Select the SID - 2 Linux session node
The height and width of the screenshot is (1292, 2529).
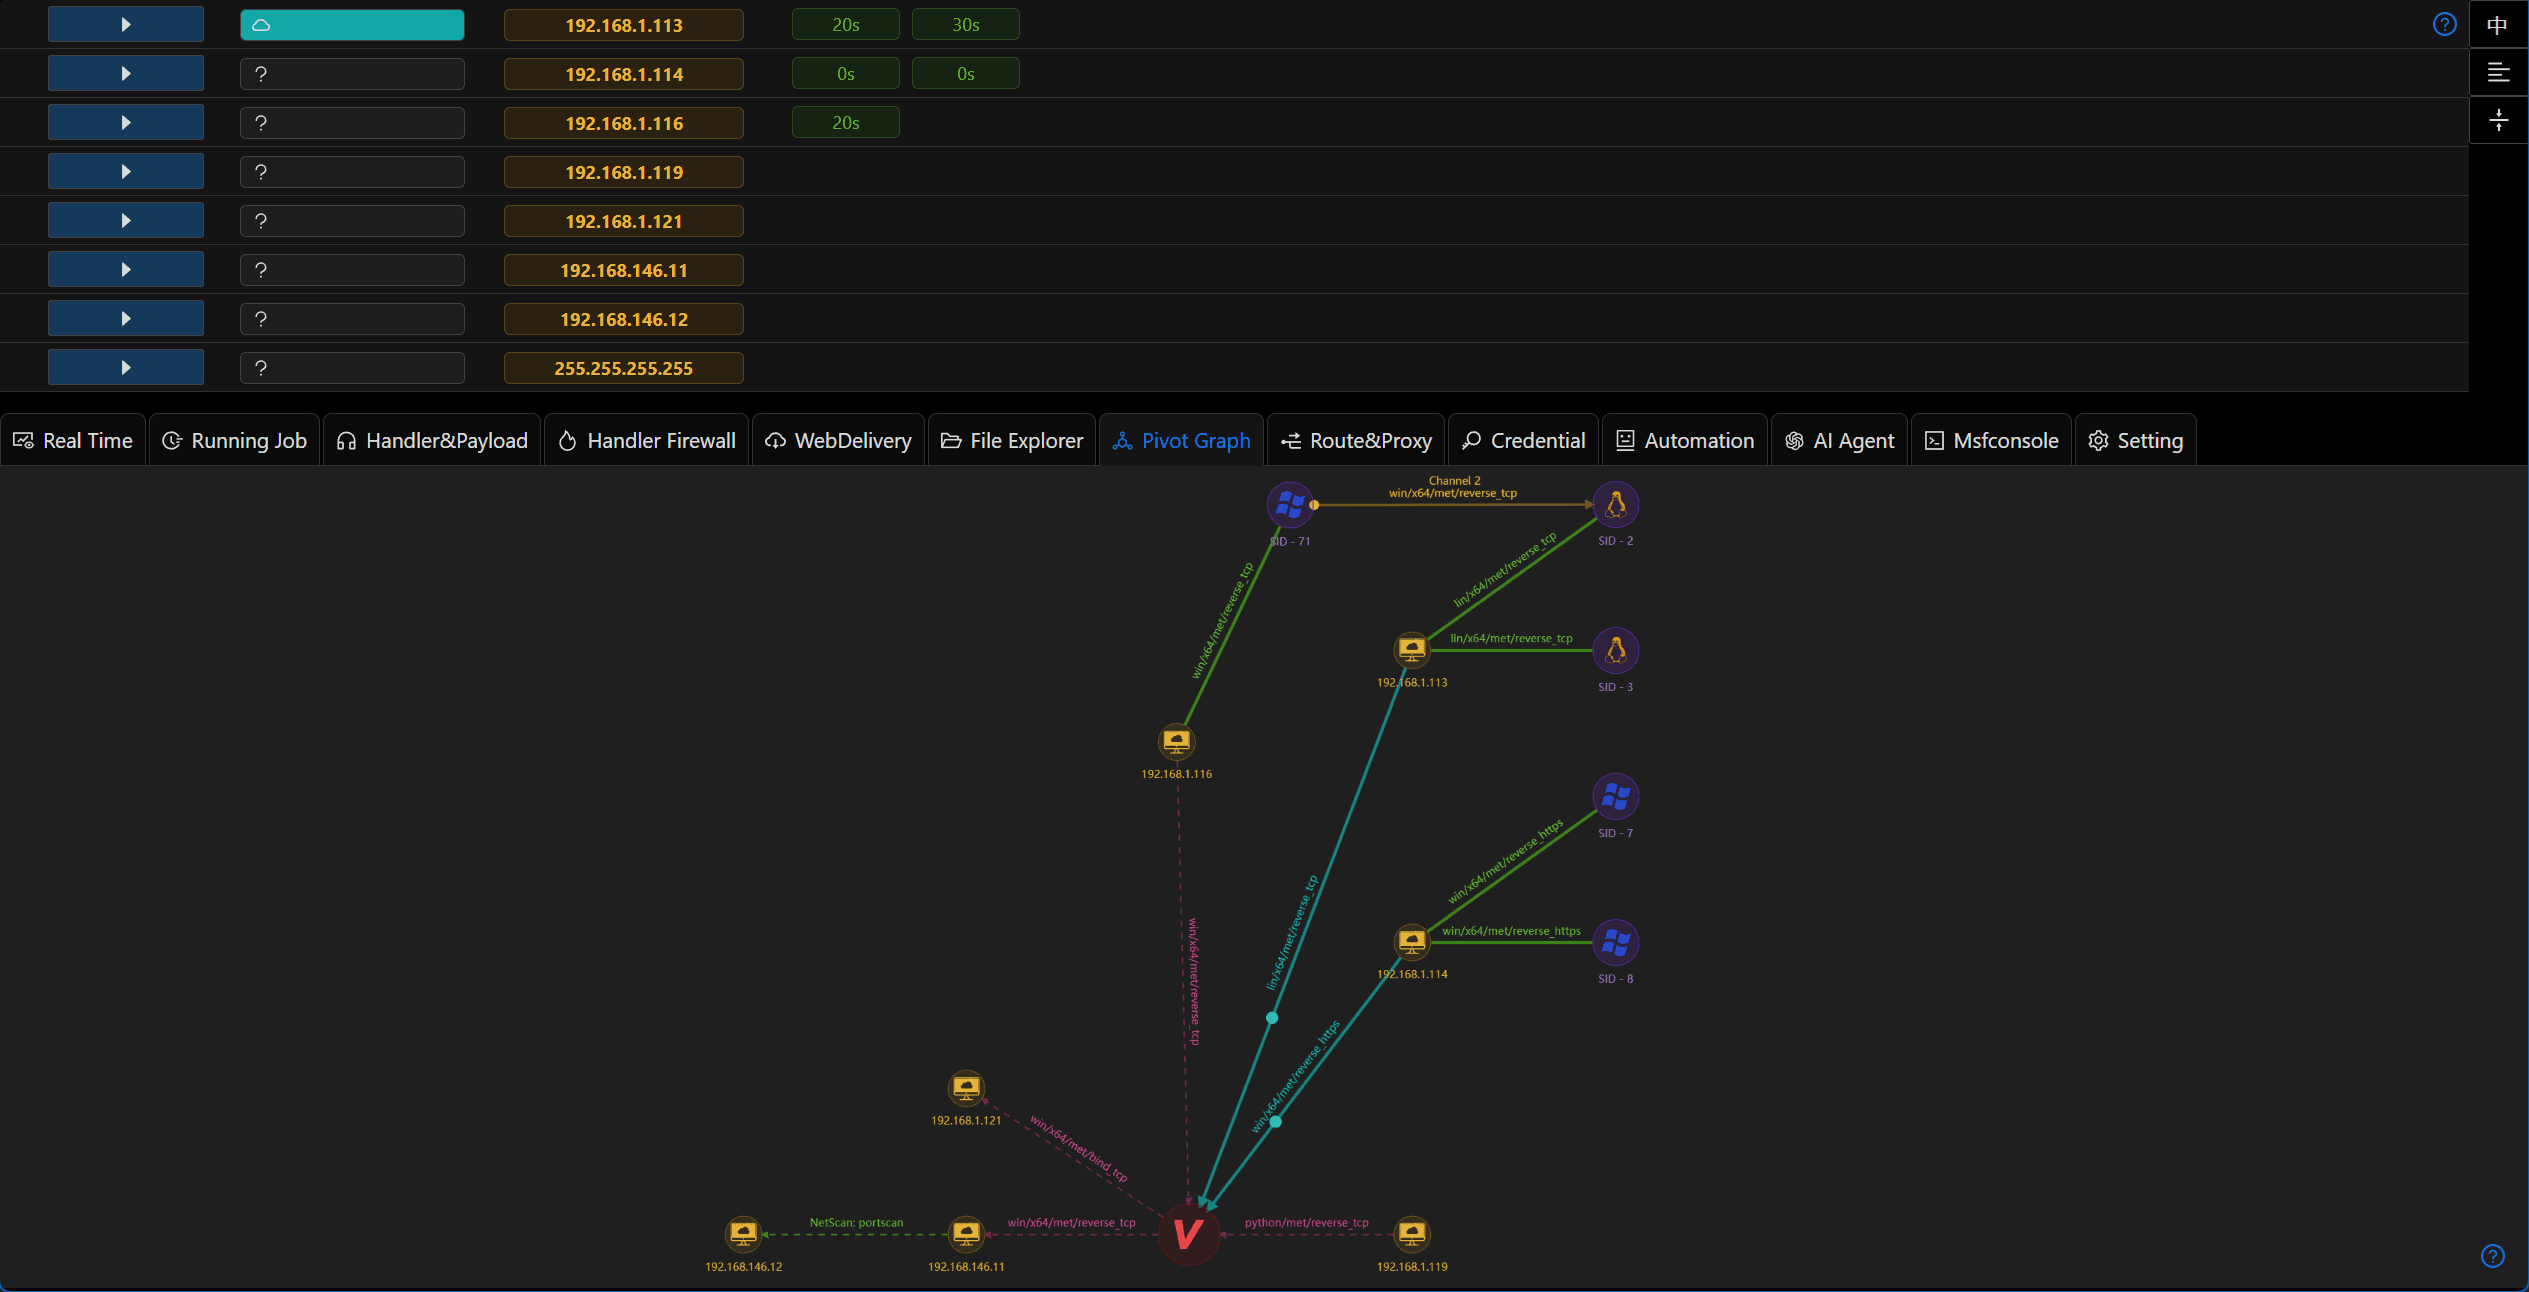[1615, 505]
